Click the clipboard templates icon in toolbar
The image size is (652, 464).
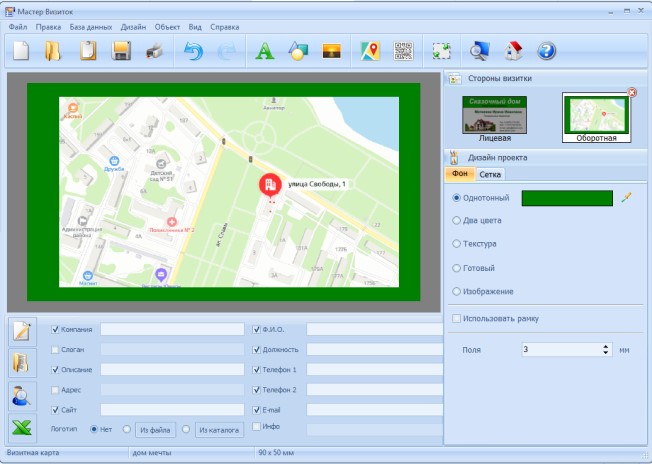(x=88, y=51)
